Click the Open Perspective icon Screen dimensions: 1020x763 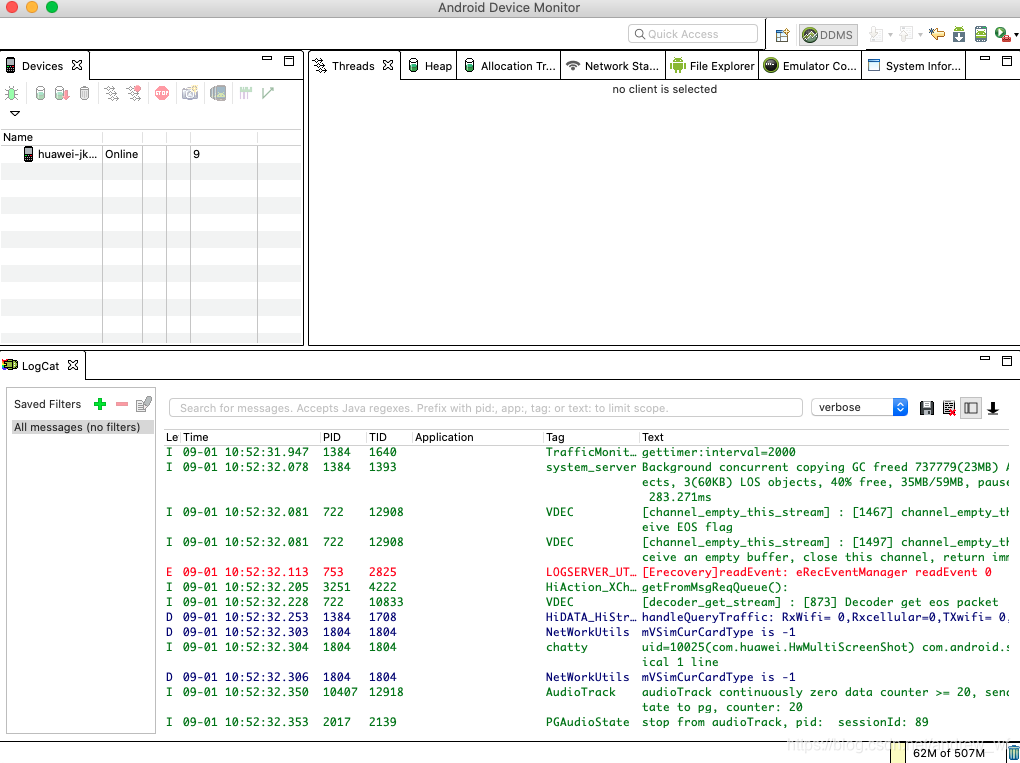tap(783, 34)
